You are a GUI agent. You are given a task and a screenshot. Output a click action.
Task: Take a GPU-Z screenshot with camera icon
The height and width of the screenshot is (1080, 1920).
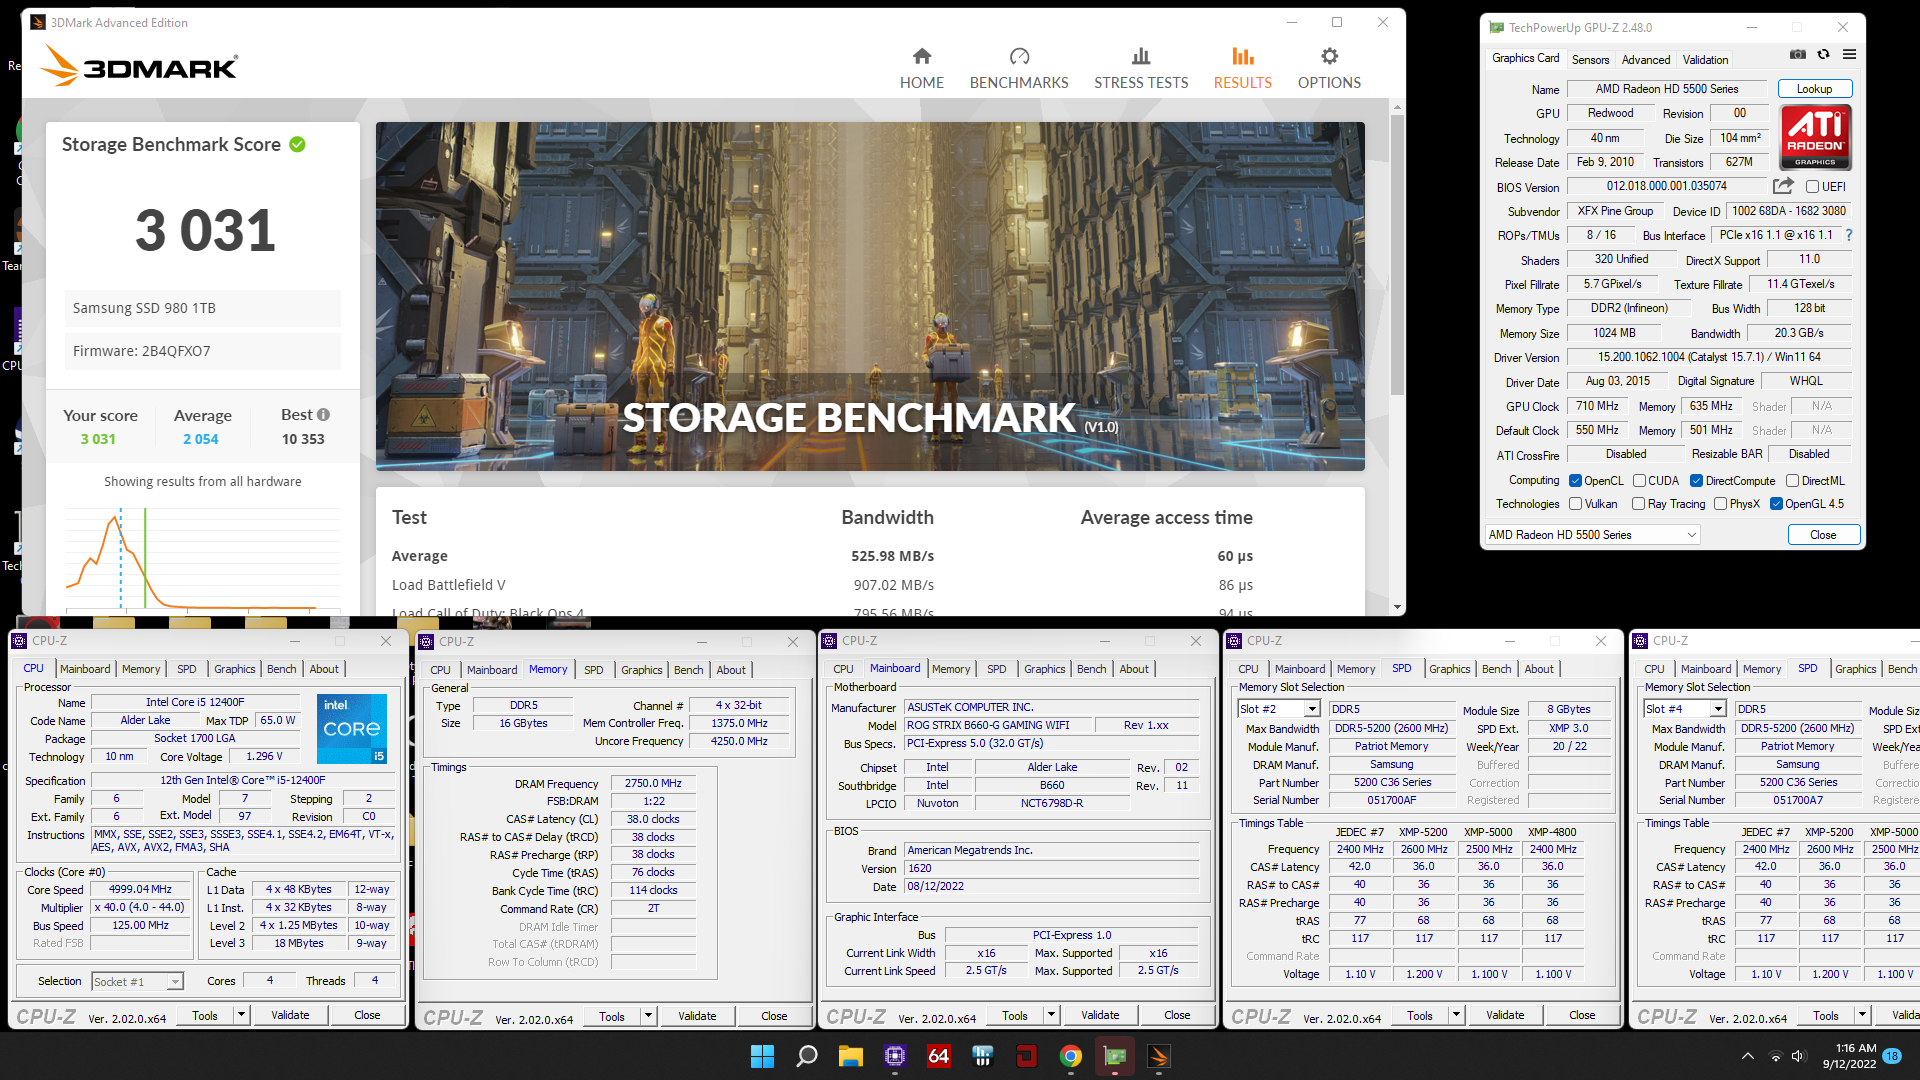(1797, 54)
